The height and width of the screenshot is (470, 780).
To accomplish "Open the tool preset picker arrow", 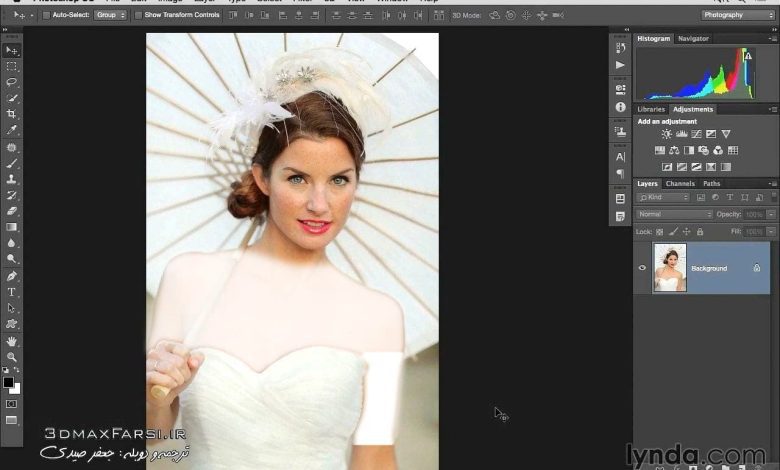I will point(32,15).
